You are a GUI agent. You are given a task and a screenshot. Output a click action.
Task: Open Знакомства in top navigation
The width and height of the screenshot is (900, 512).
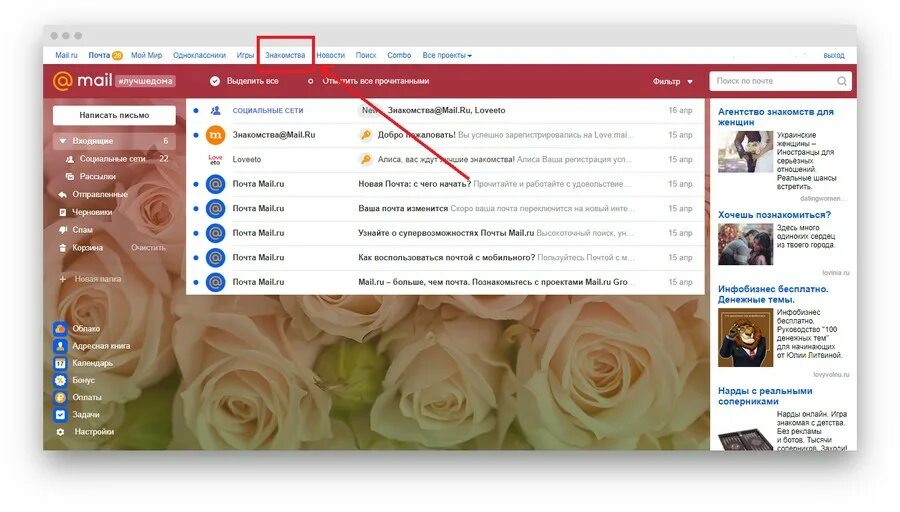285,56
